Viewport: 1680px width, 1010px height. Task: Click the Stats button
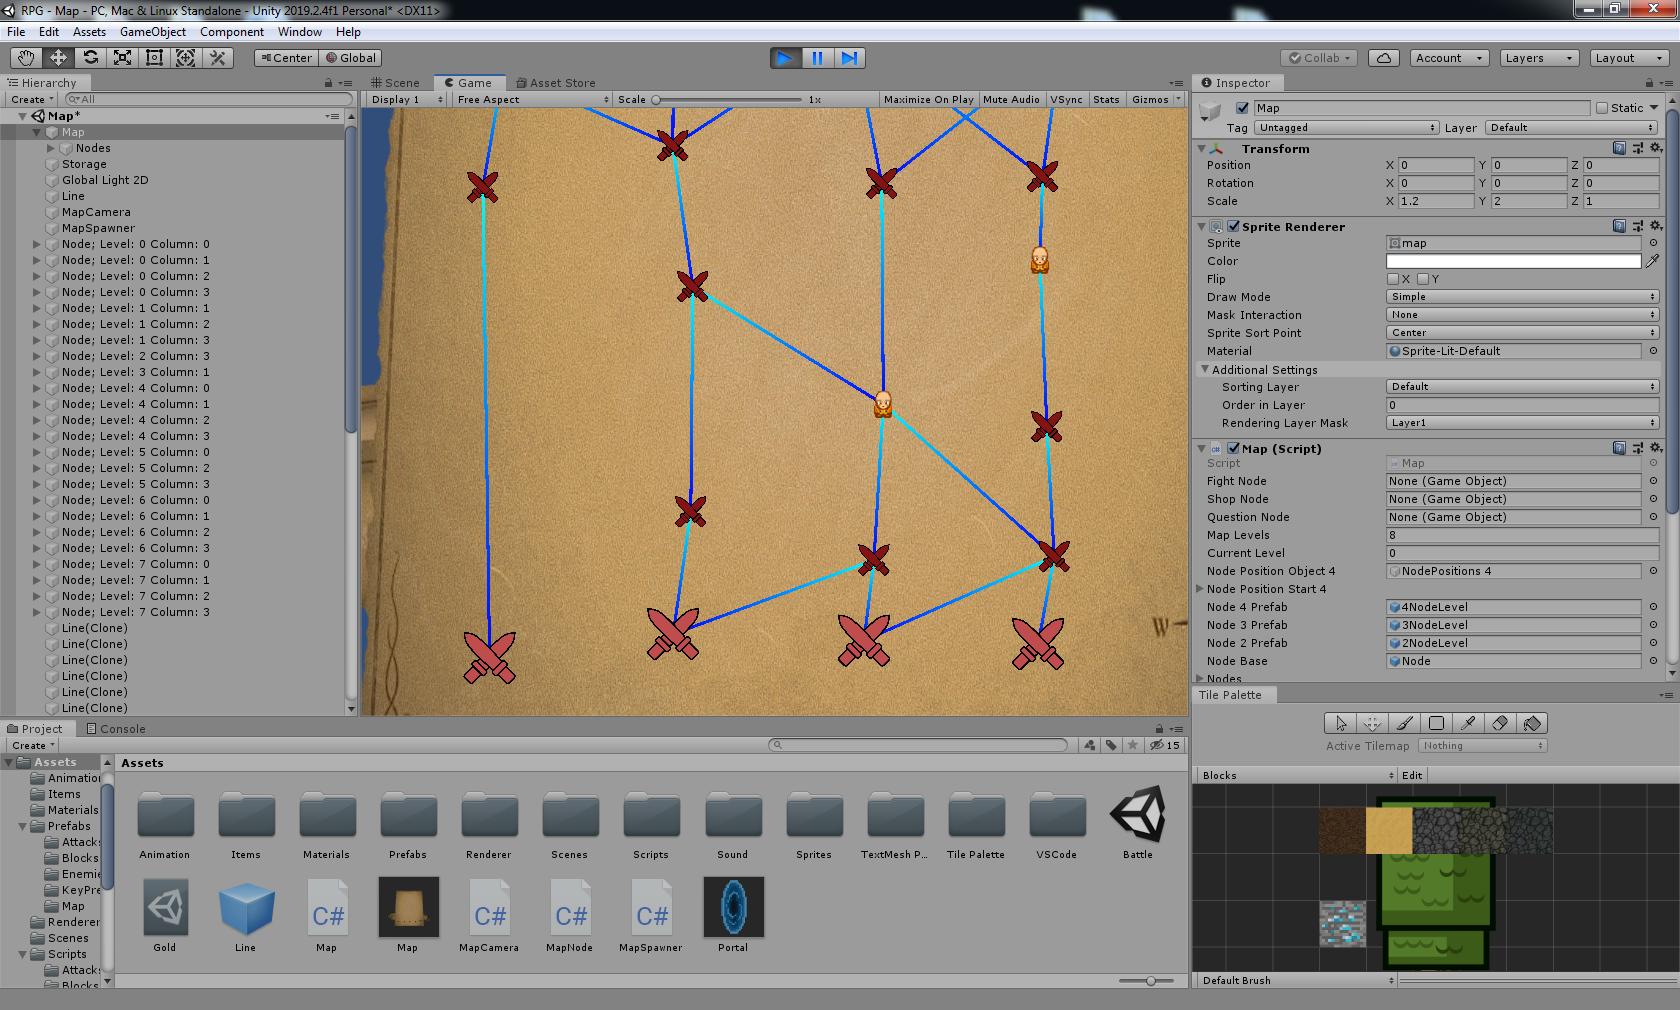pos(1106,99)
